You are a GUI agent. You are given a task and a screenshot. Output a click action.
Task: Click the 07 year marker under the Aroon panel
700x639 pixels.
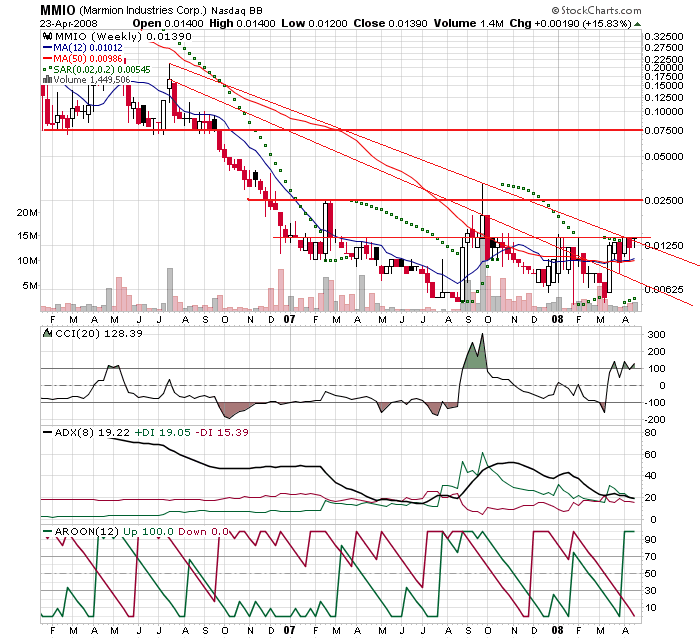(x=289, y=630)
